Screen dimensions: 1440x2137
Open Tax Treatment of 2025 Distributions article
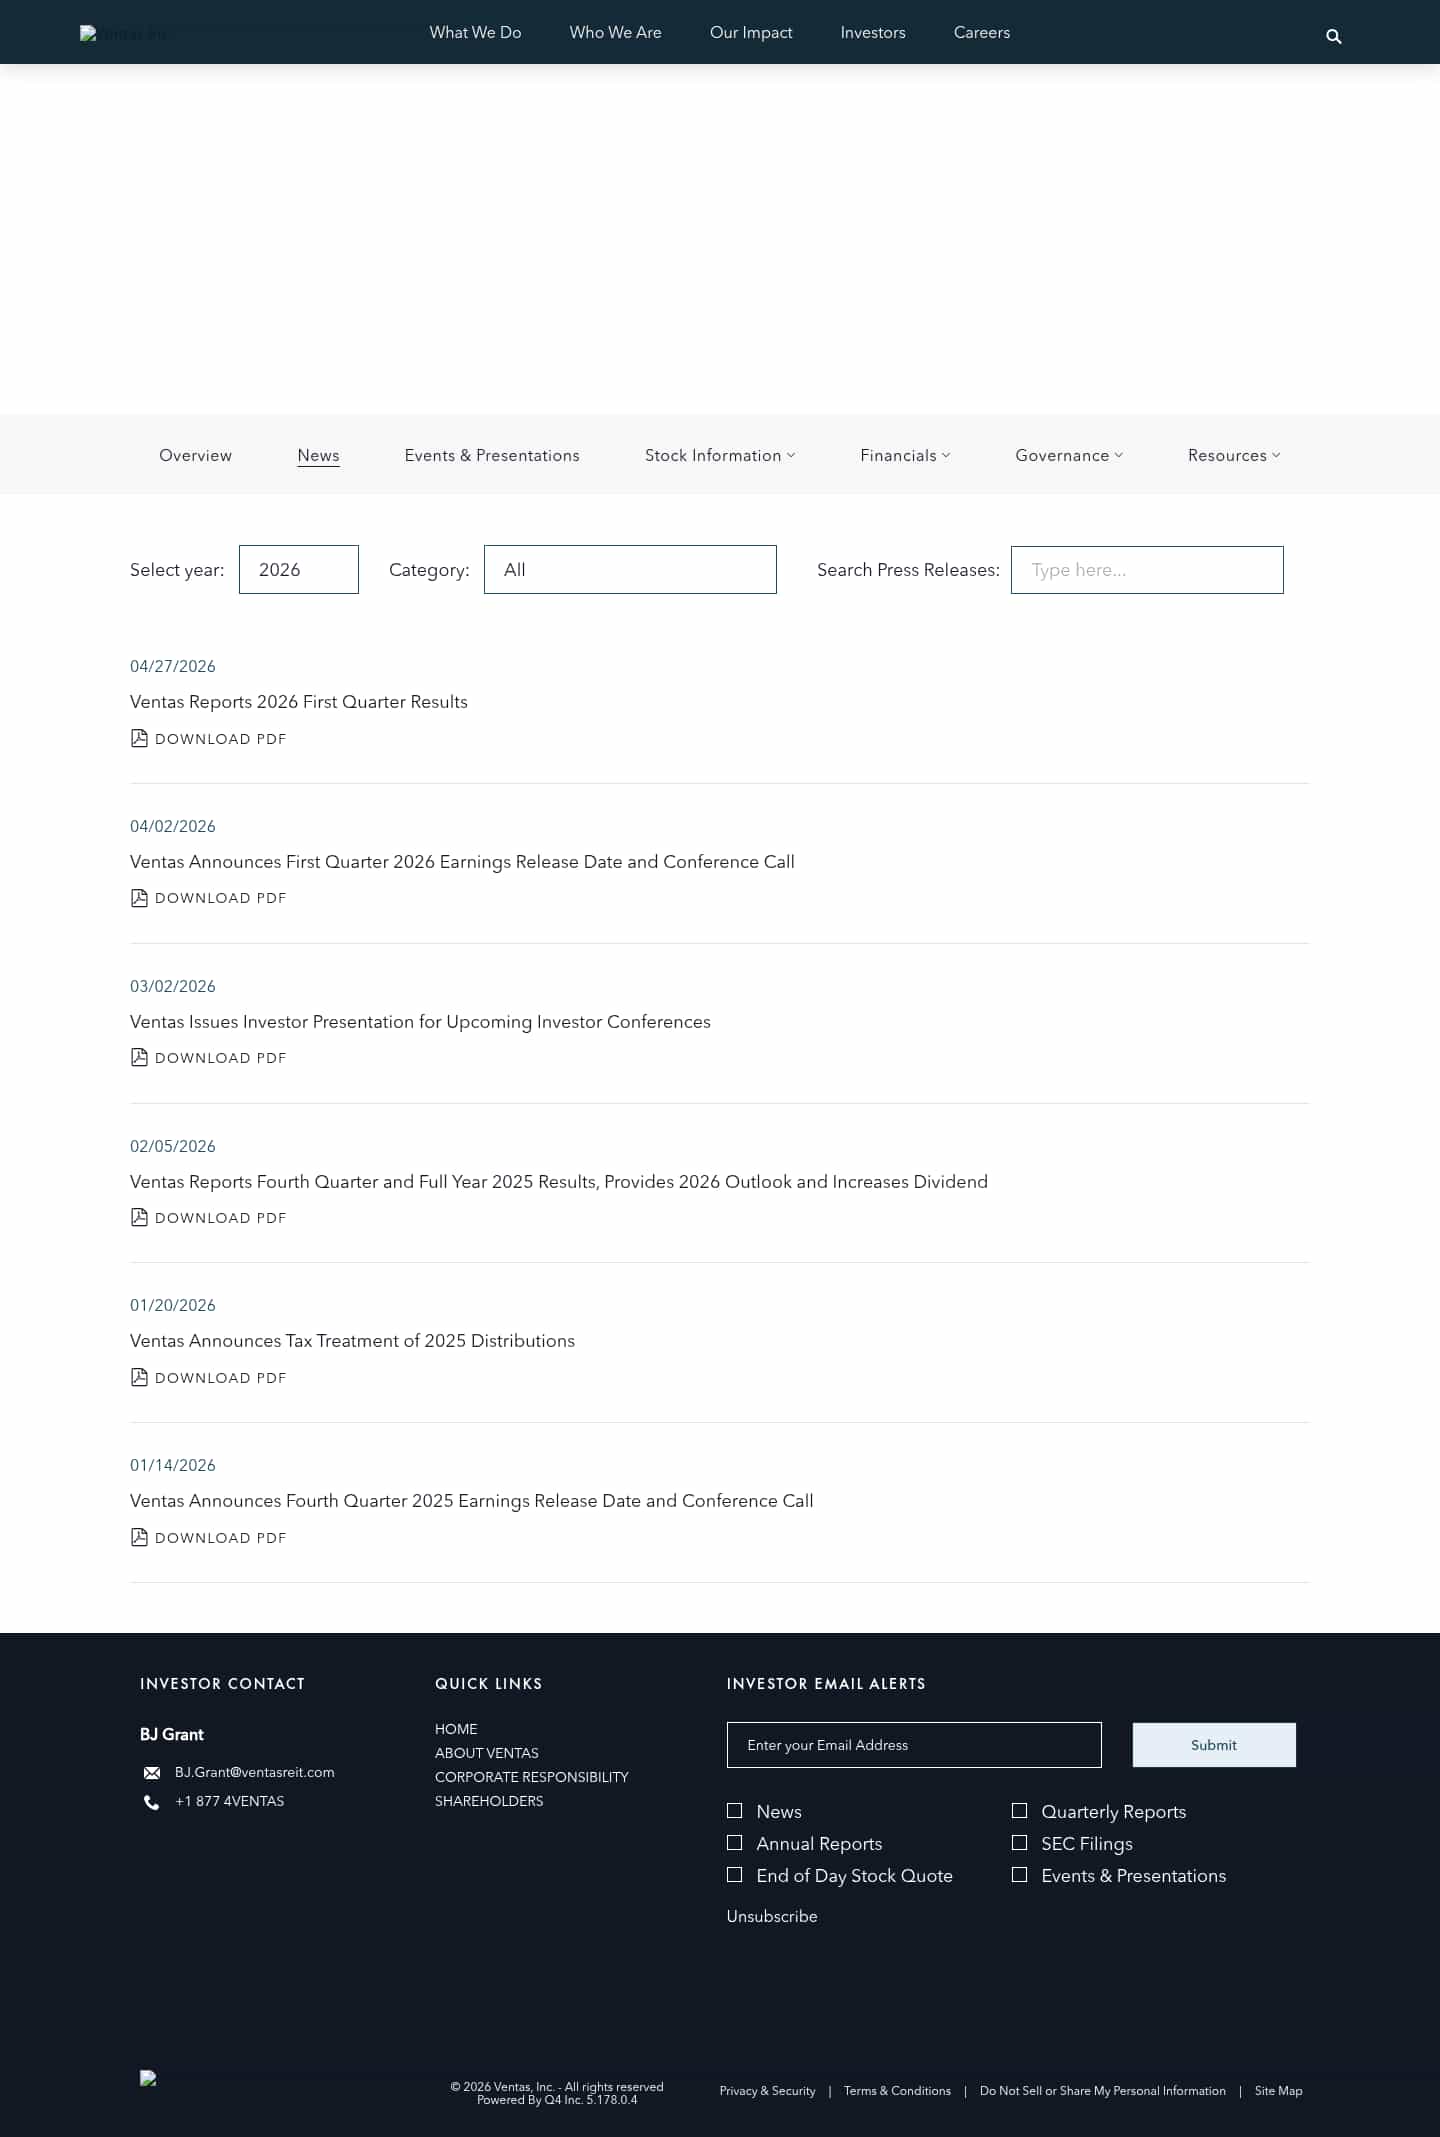[x=352, y=1340]
